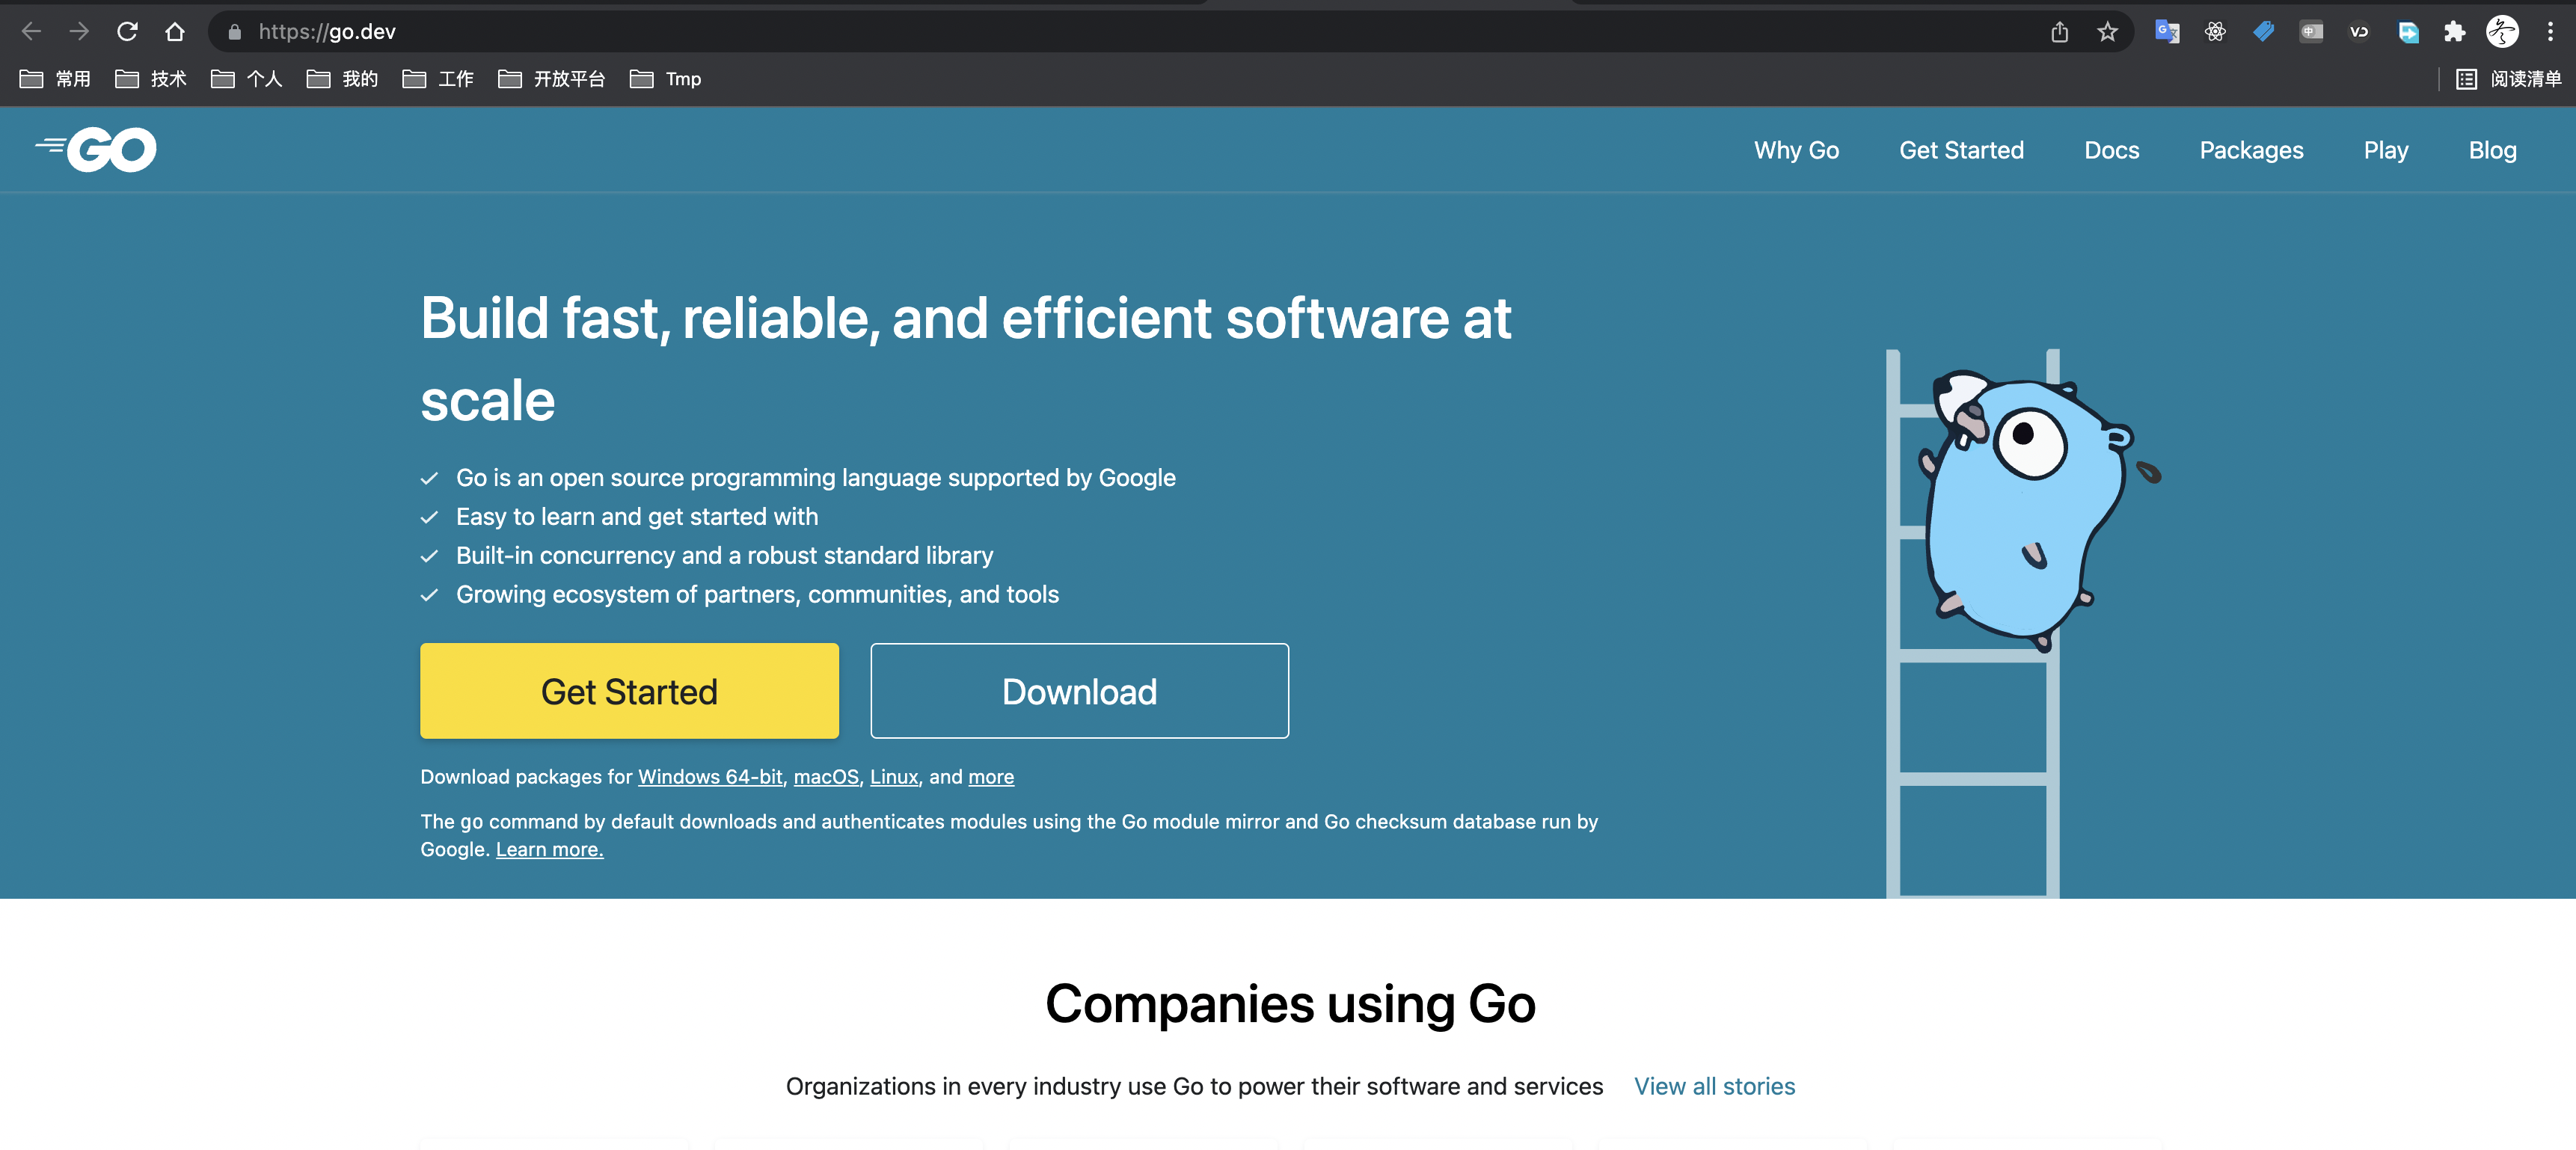Open the 阅读清单 reading list
Screen dimensions: 2576x1150
pyautogui.click(x=2510, y=79)
